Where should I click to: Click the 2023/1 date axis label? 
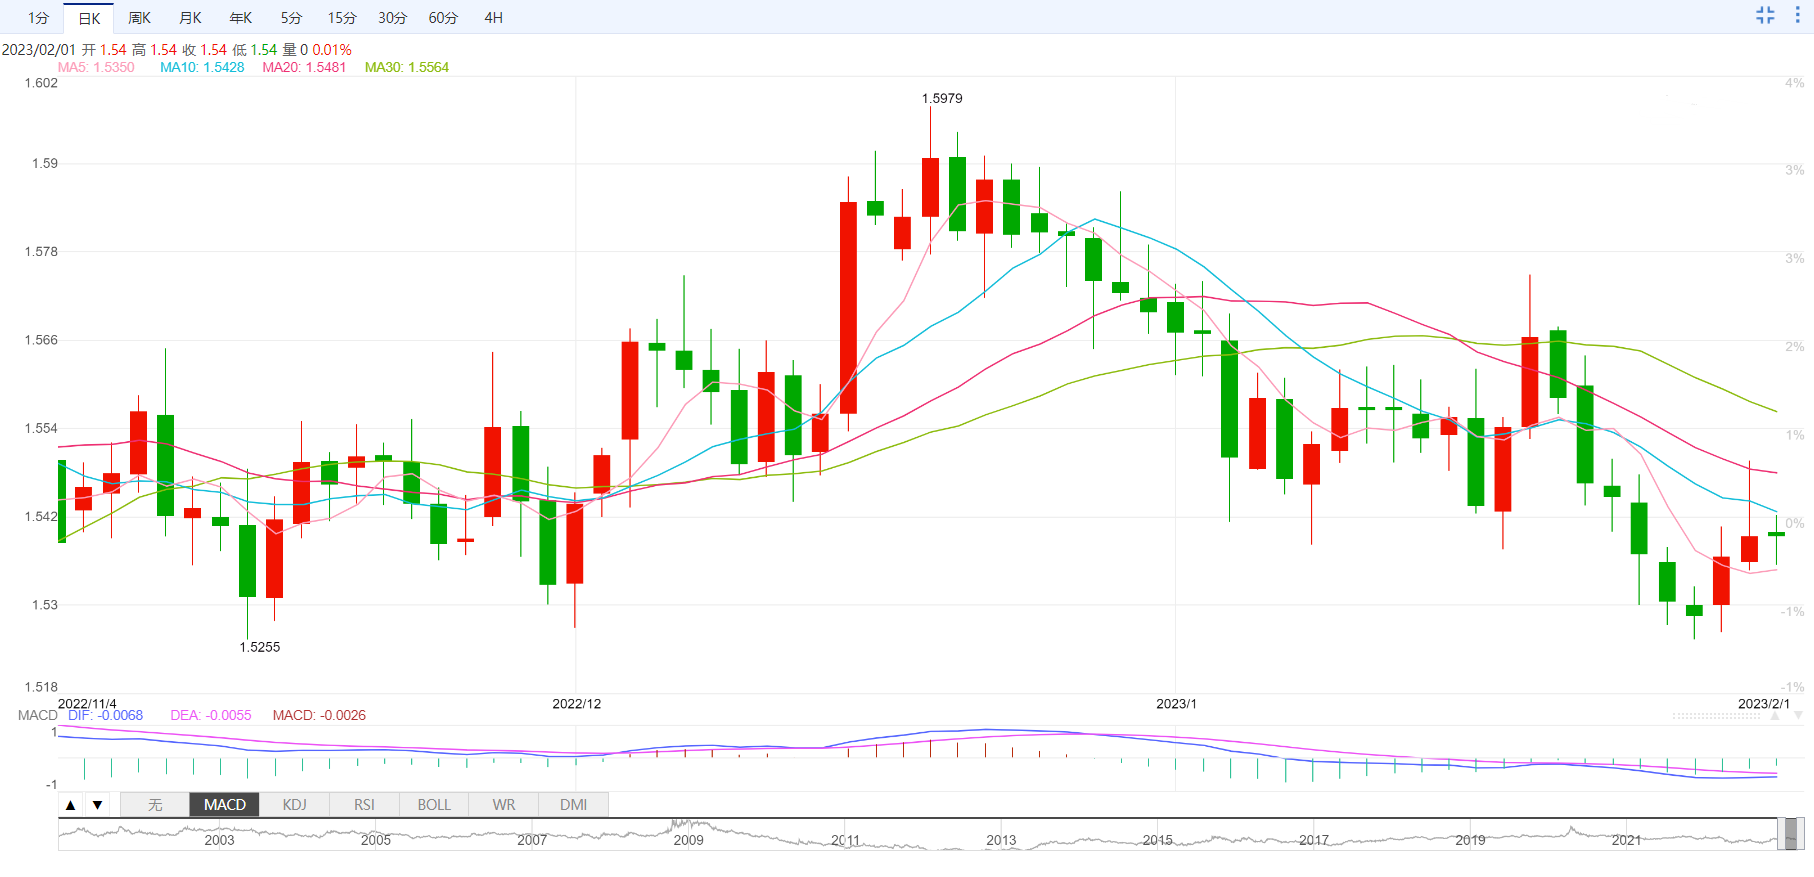(1176, 704)
